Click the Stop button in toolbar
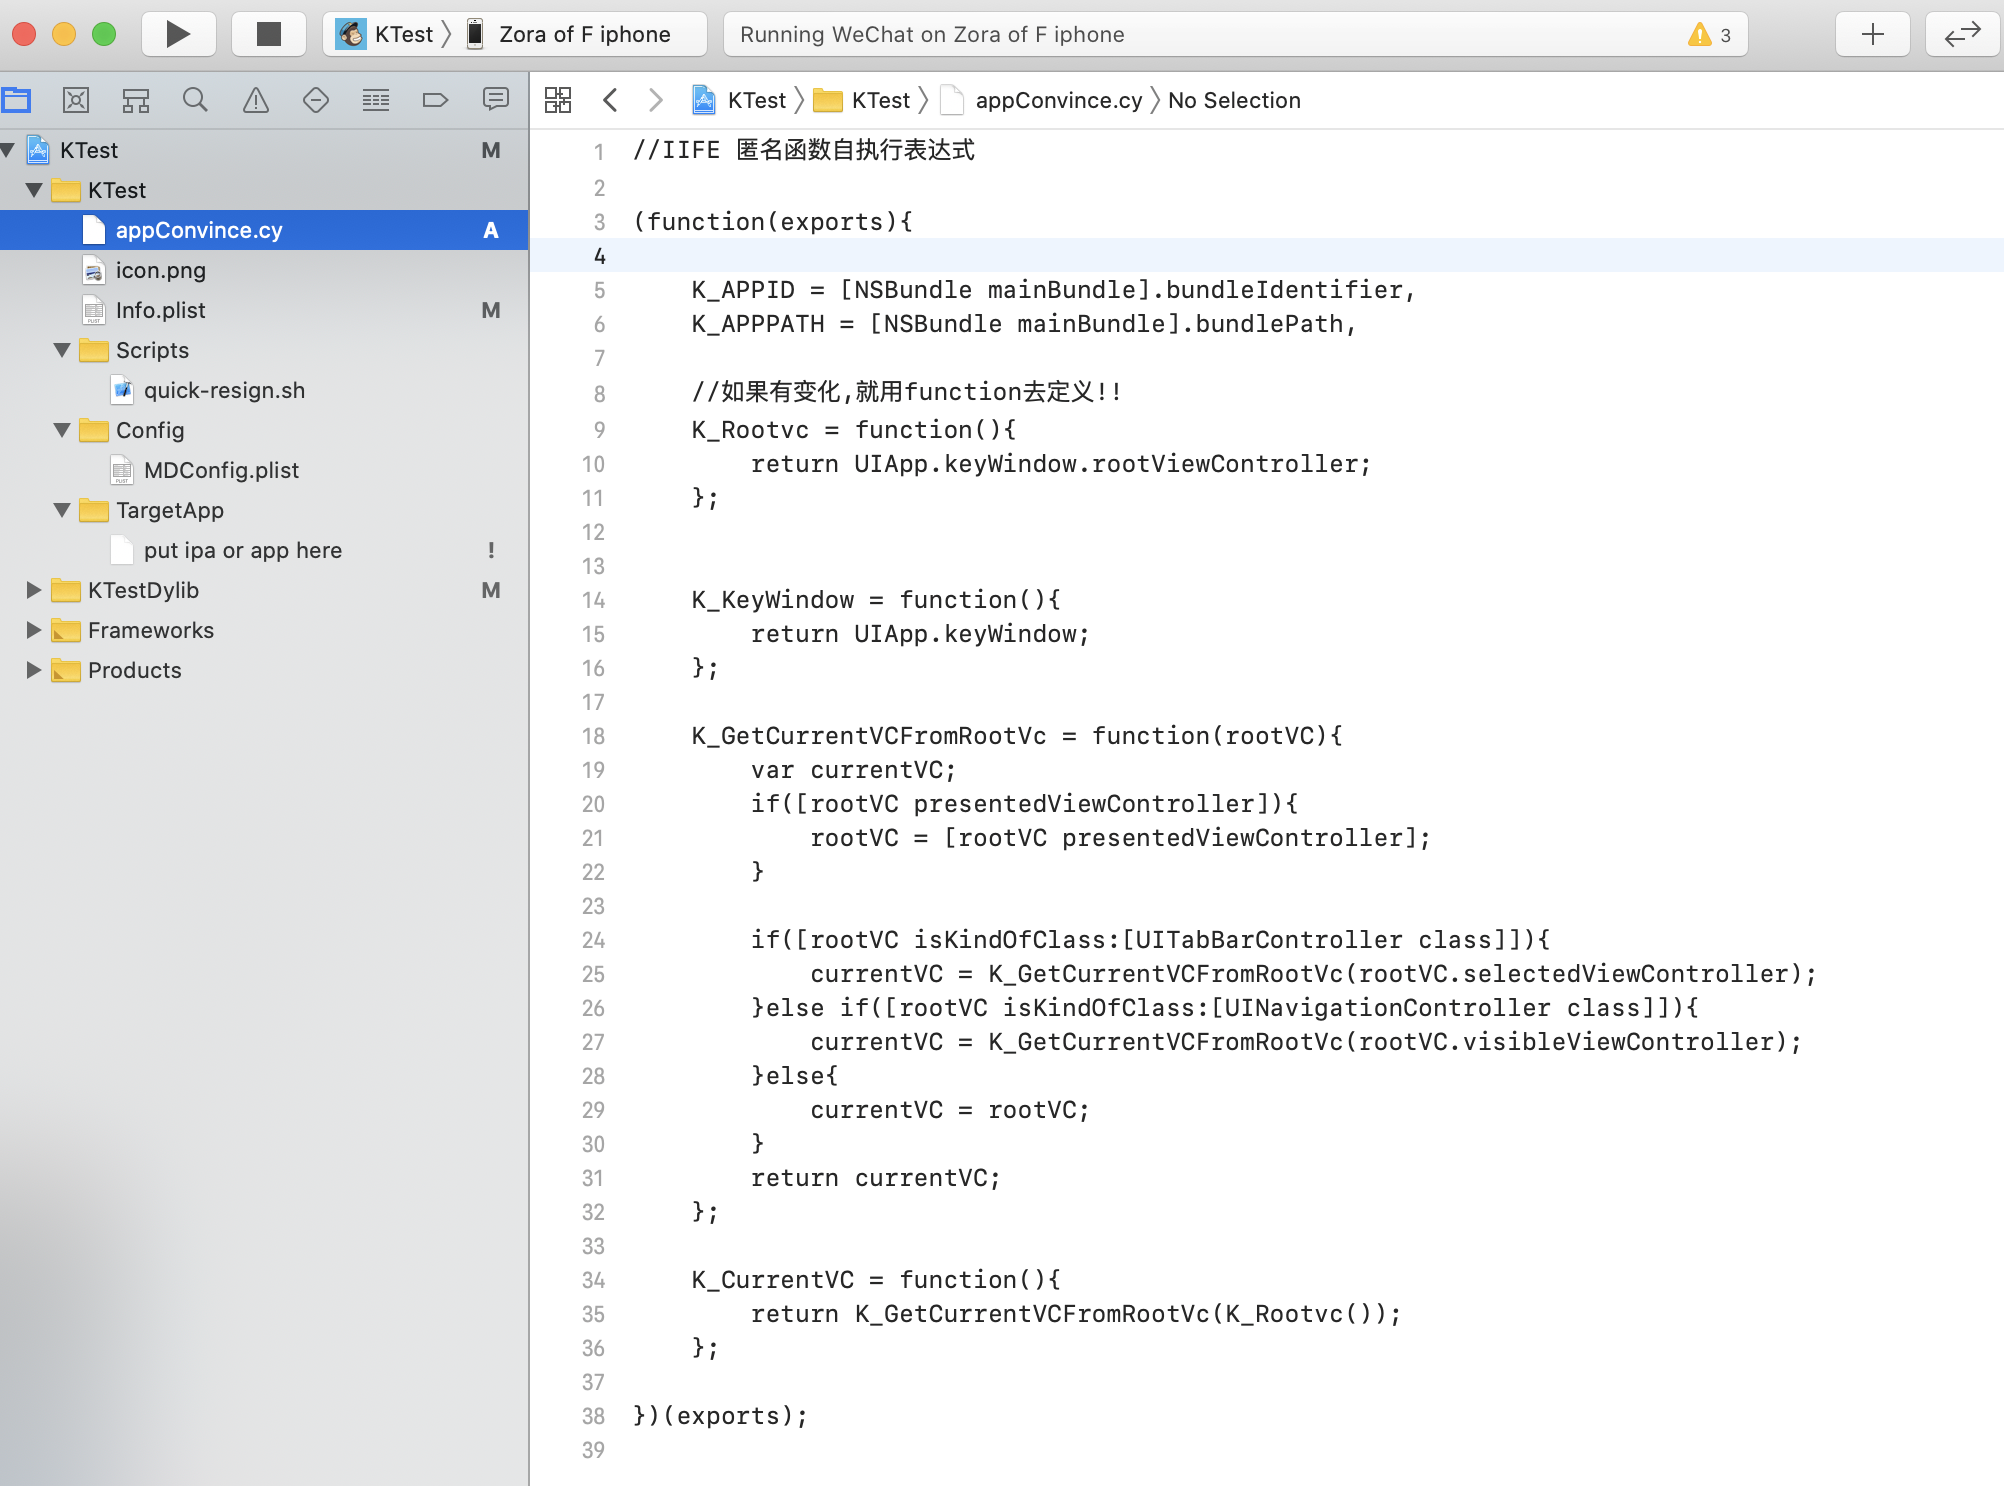The width and height of the screenshot is (2004, 1486). pyautogui.click(x=268, y=34)
